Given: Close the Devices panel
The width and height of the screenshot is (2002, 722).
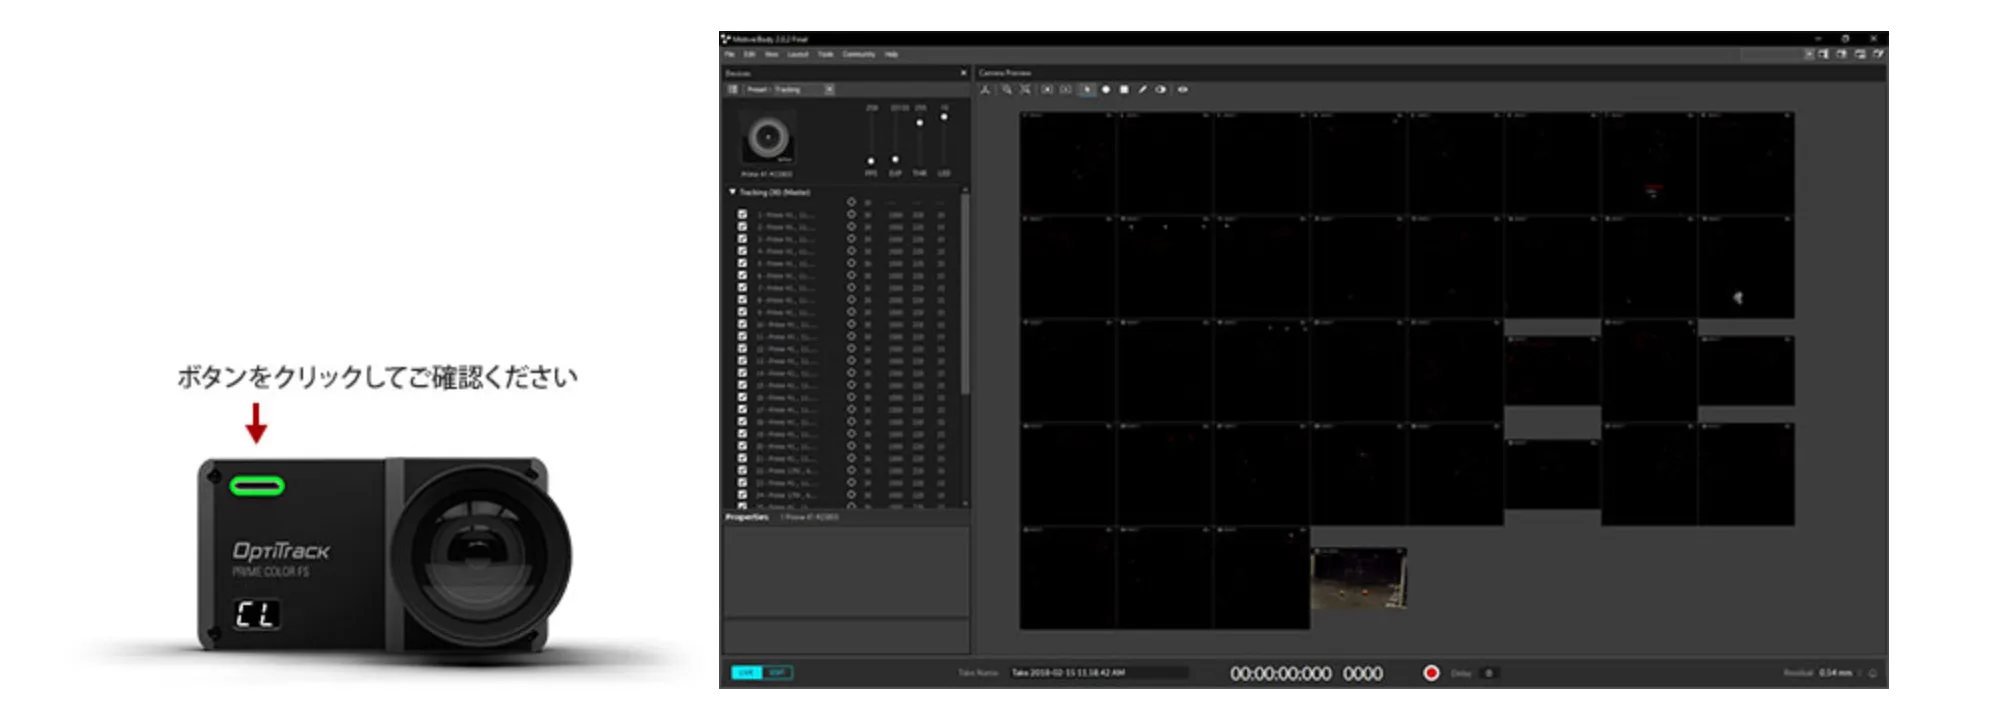Looking at the screenshot, I should point(963,73).
